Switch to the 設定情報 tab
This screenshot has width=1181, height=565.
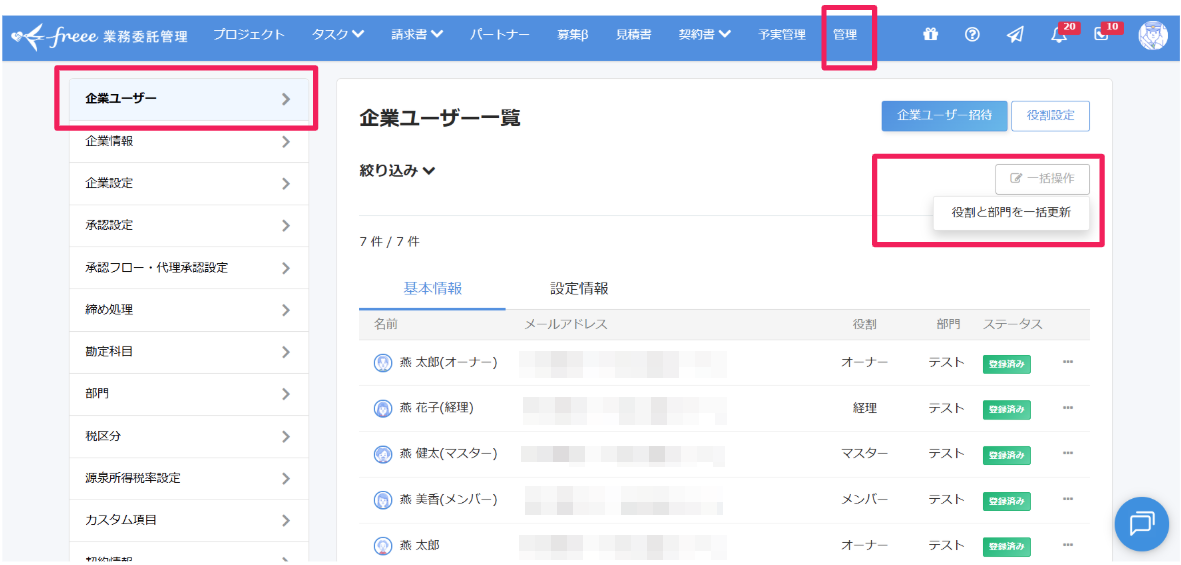pos(579,289)
